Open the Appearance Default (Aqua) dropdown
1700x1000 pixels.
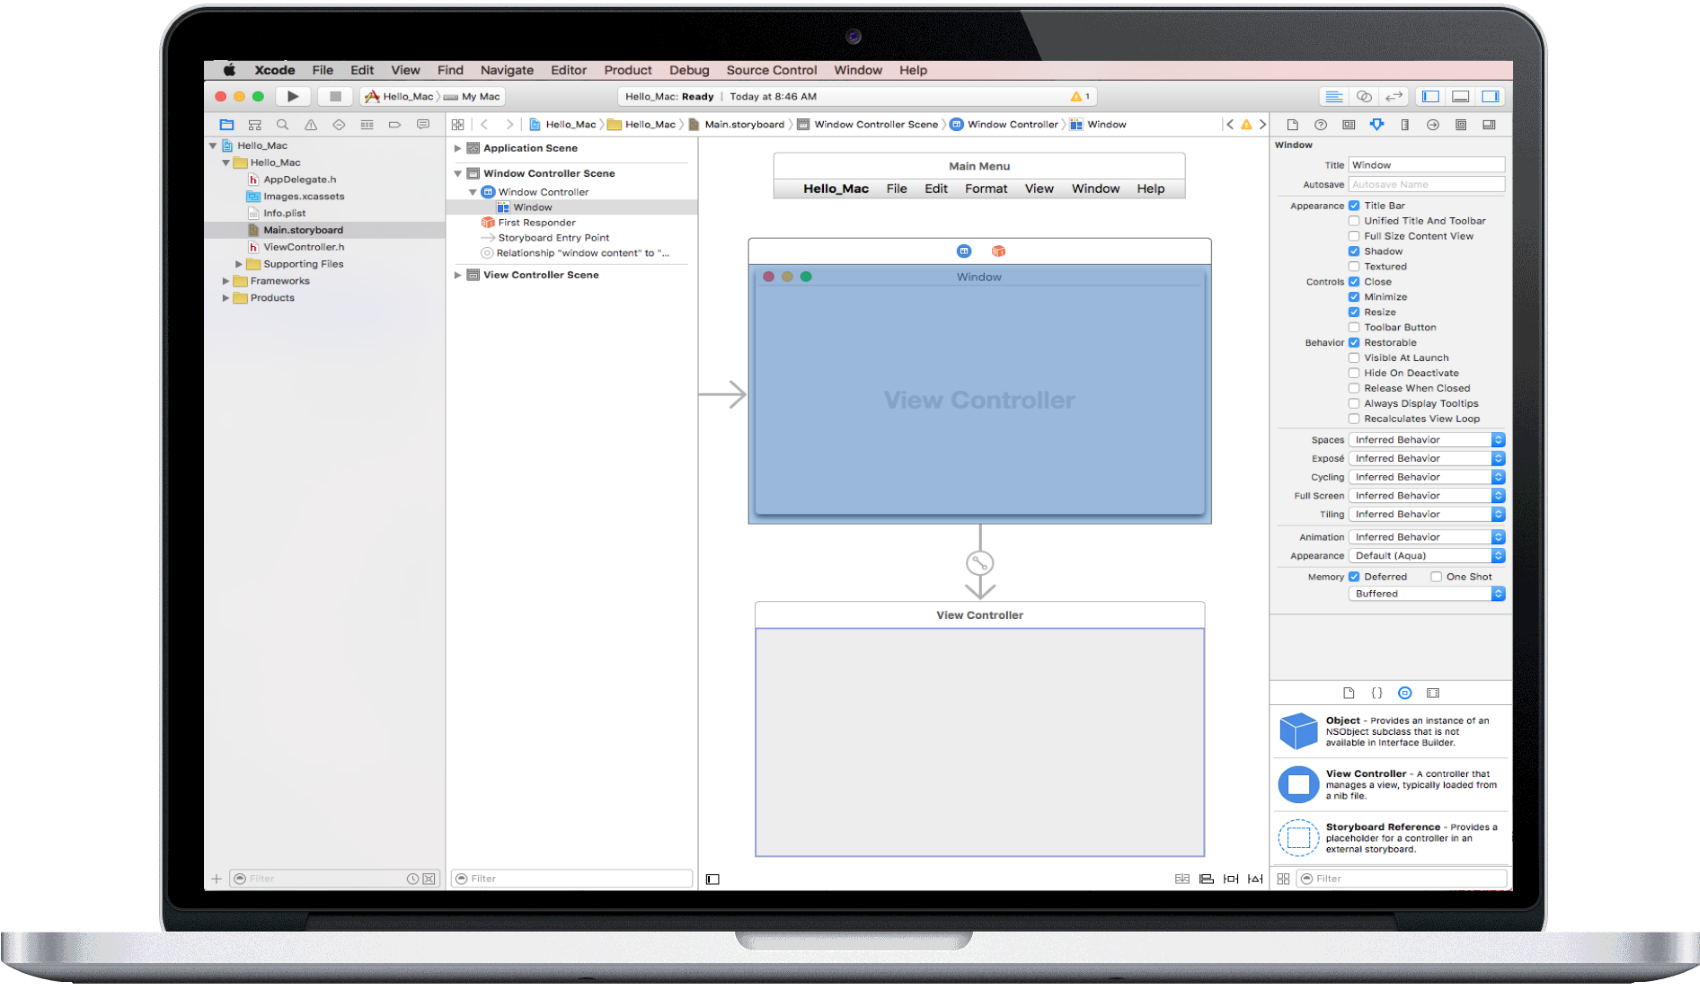pos(1427,556)
